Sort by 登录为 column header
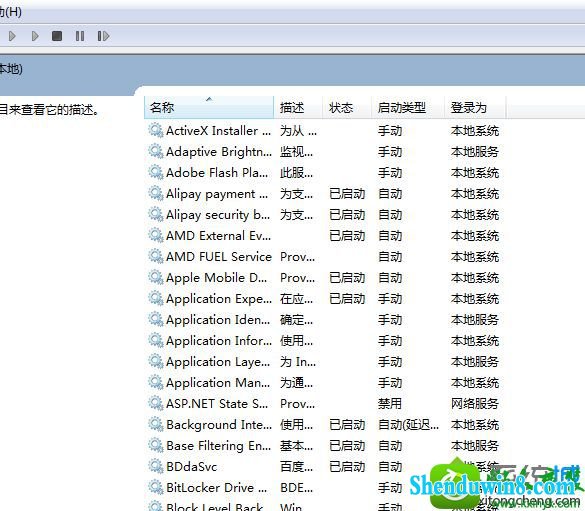The width and height of the screenshot is (585, 511). 475,107
